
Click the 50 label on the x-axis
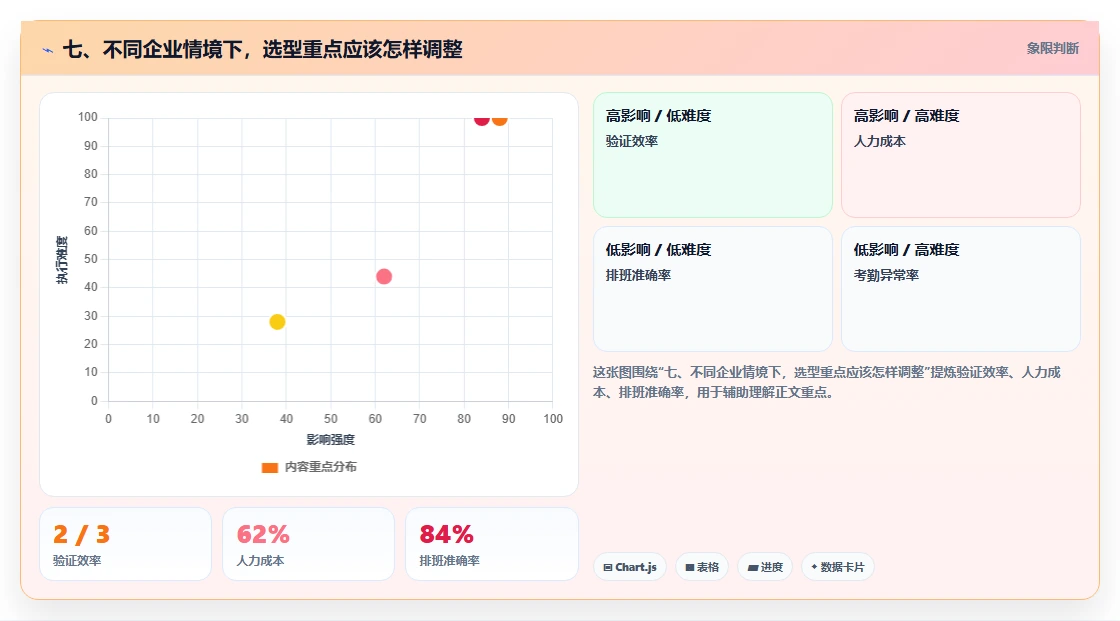[331, 419]
